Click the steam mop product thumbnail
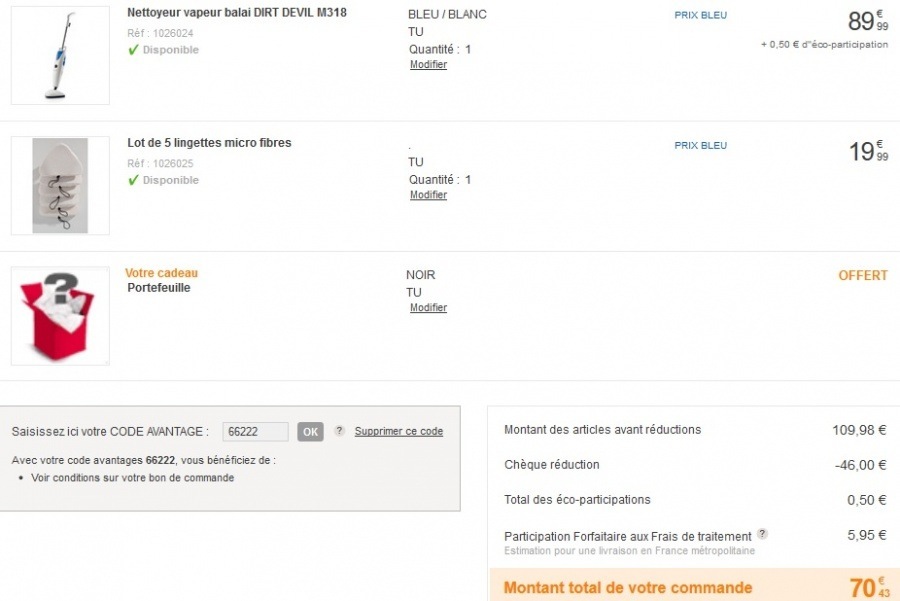Viewport: 900px width, 601px height. (60, 55)
